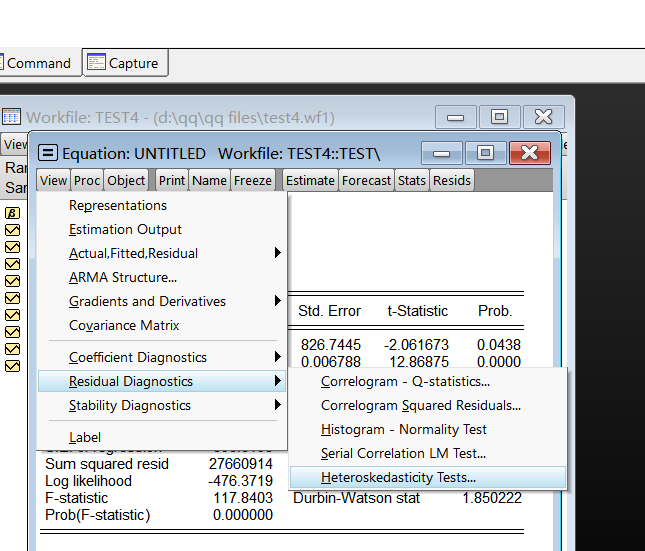645x551 pixels.
Task: Select Correlogram - Q-statistics option
Action: 405,381
